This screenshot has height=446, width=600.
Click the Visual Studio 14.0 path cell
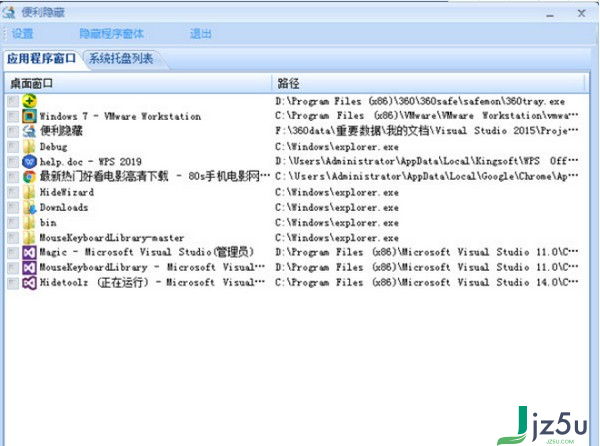(x=427, y=283)
